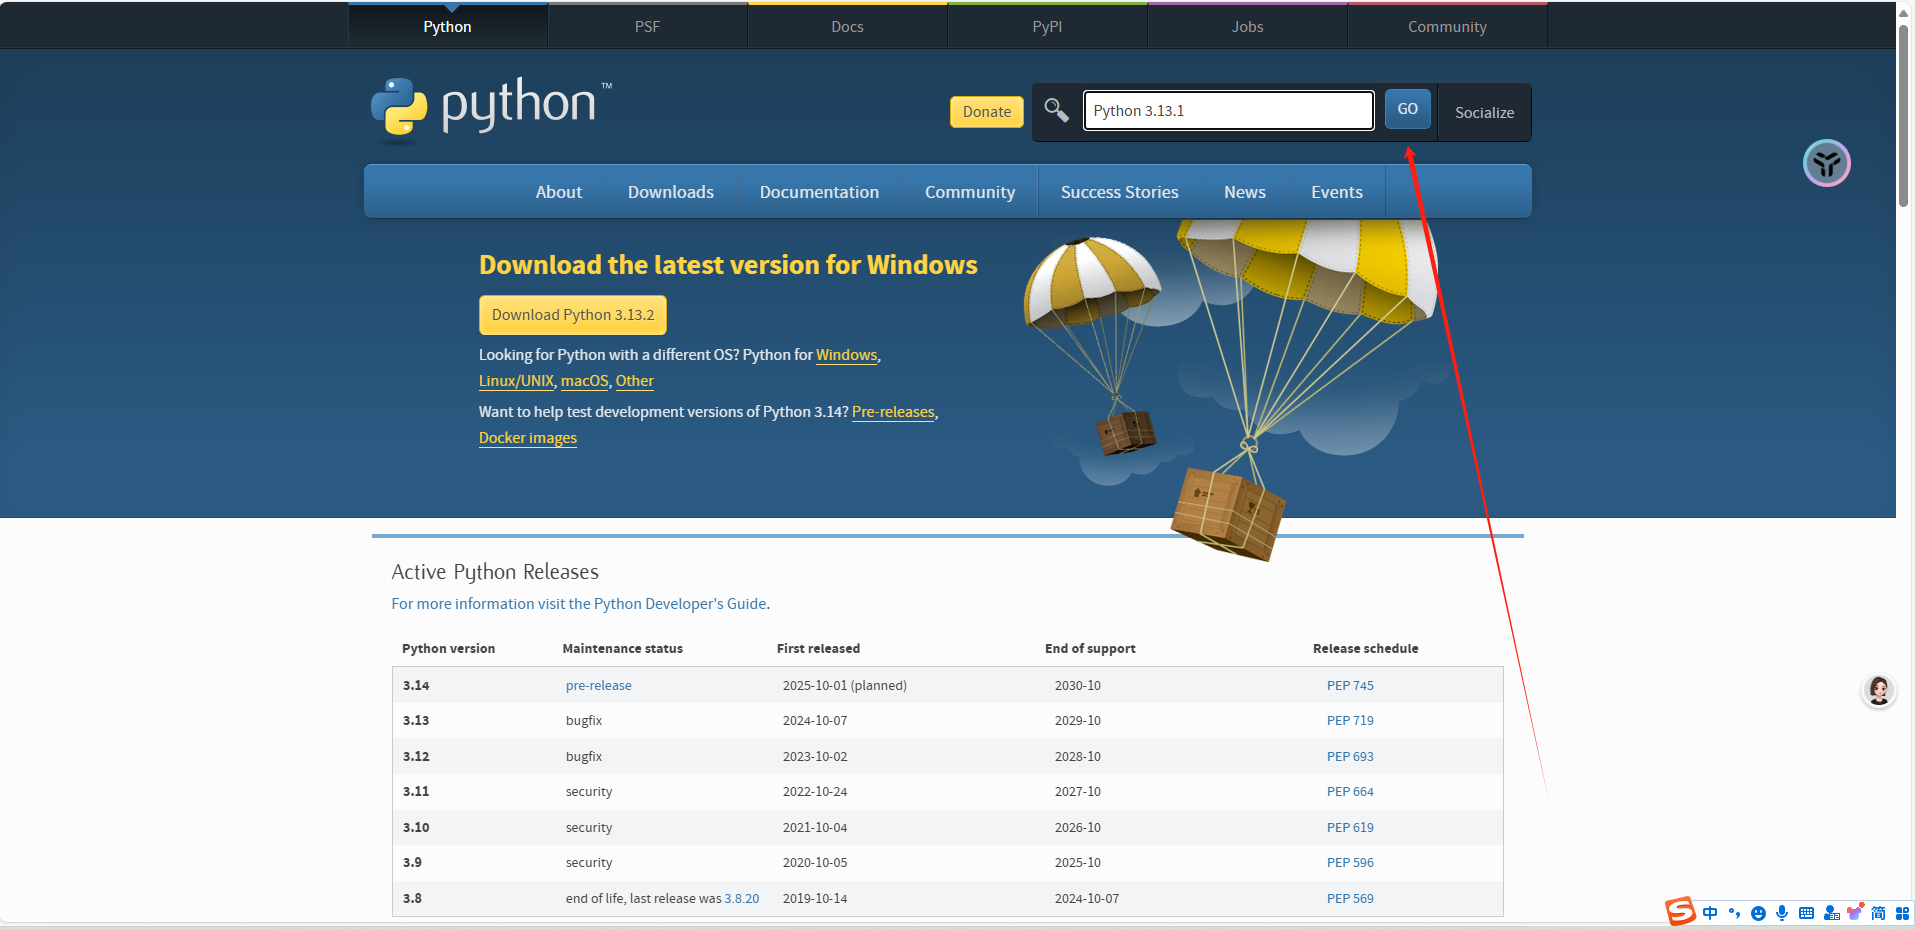Toggle the Chinese/English mode (中) icon
Image resolution: width=1915 pixels, height=929 pixels.
[1710, 913]
